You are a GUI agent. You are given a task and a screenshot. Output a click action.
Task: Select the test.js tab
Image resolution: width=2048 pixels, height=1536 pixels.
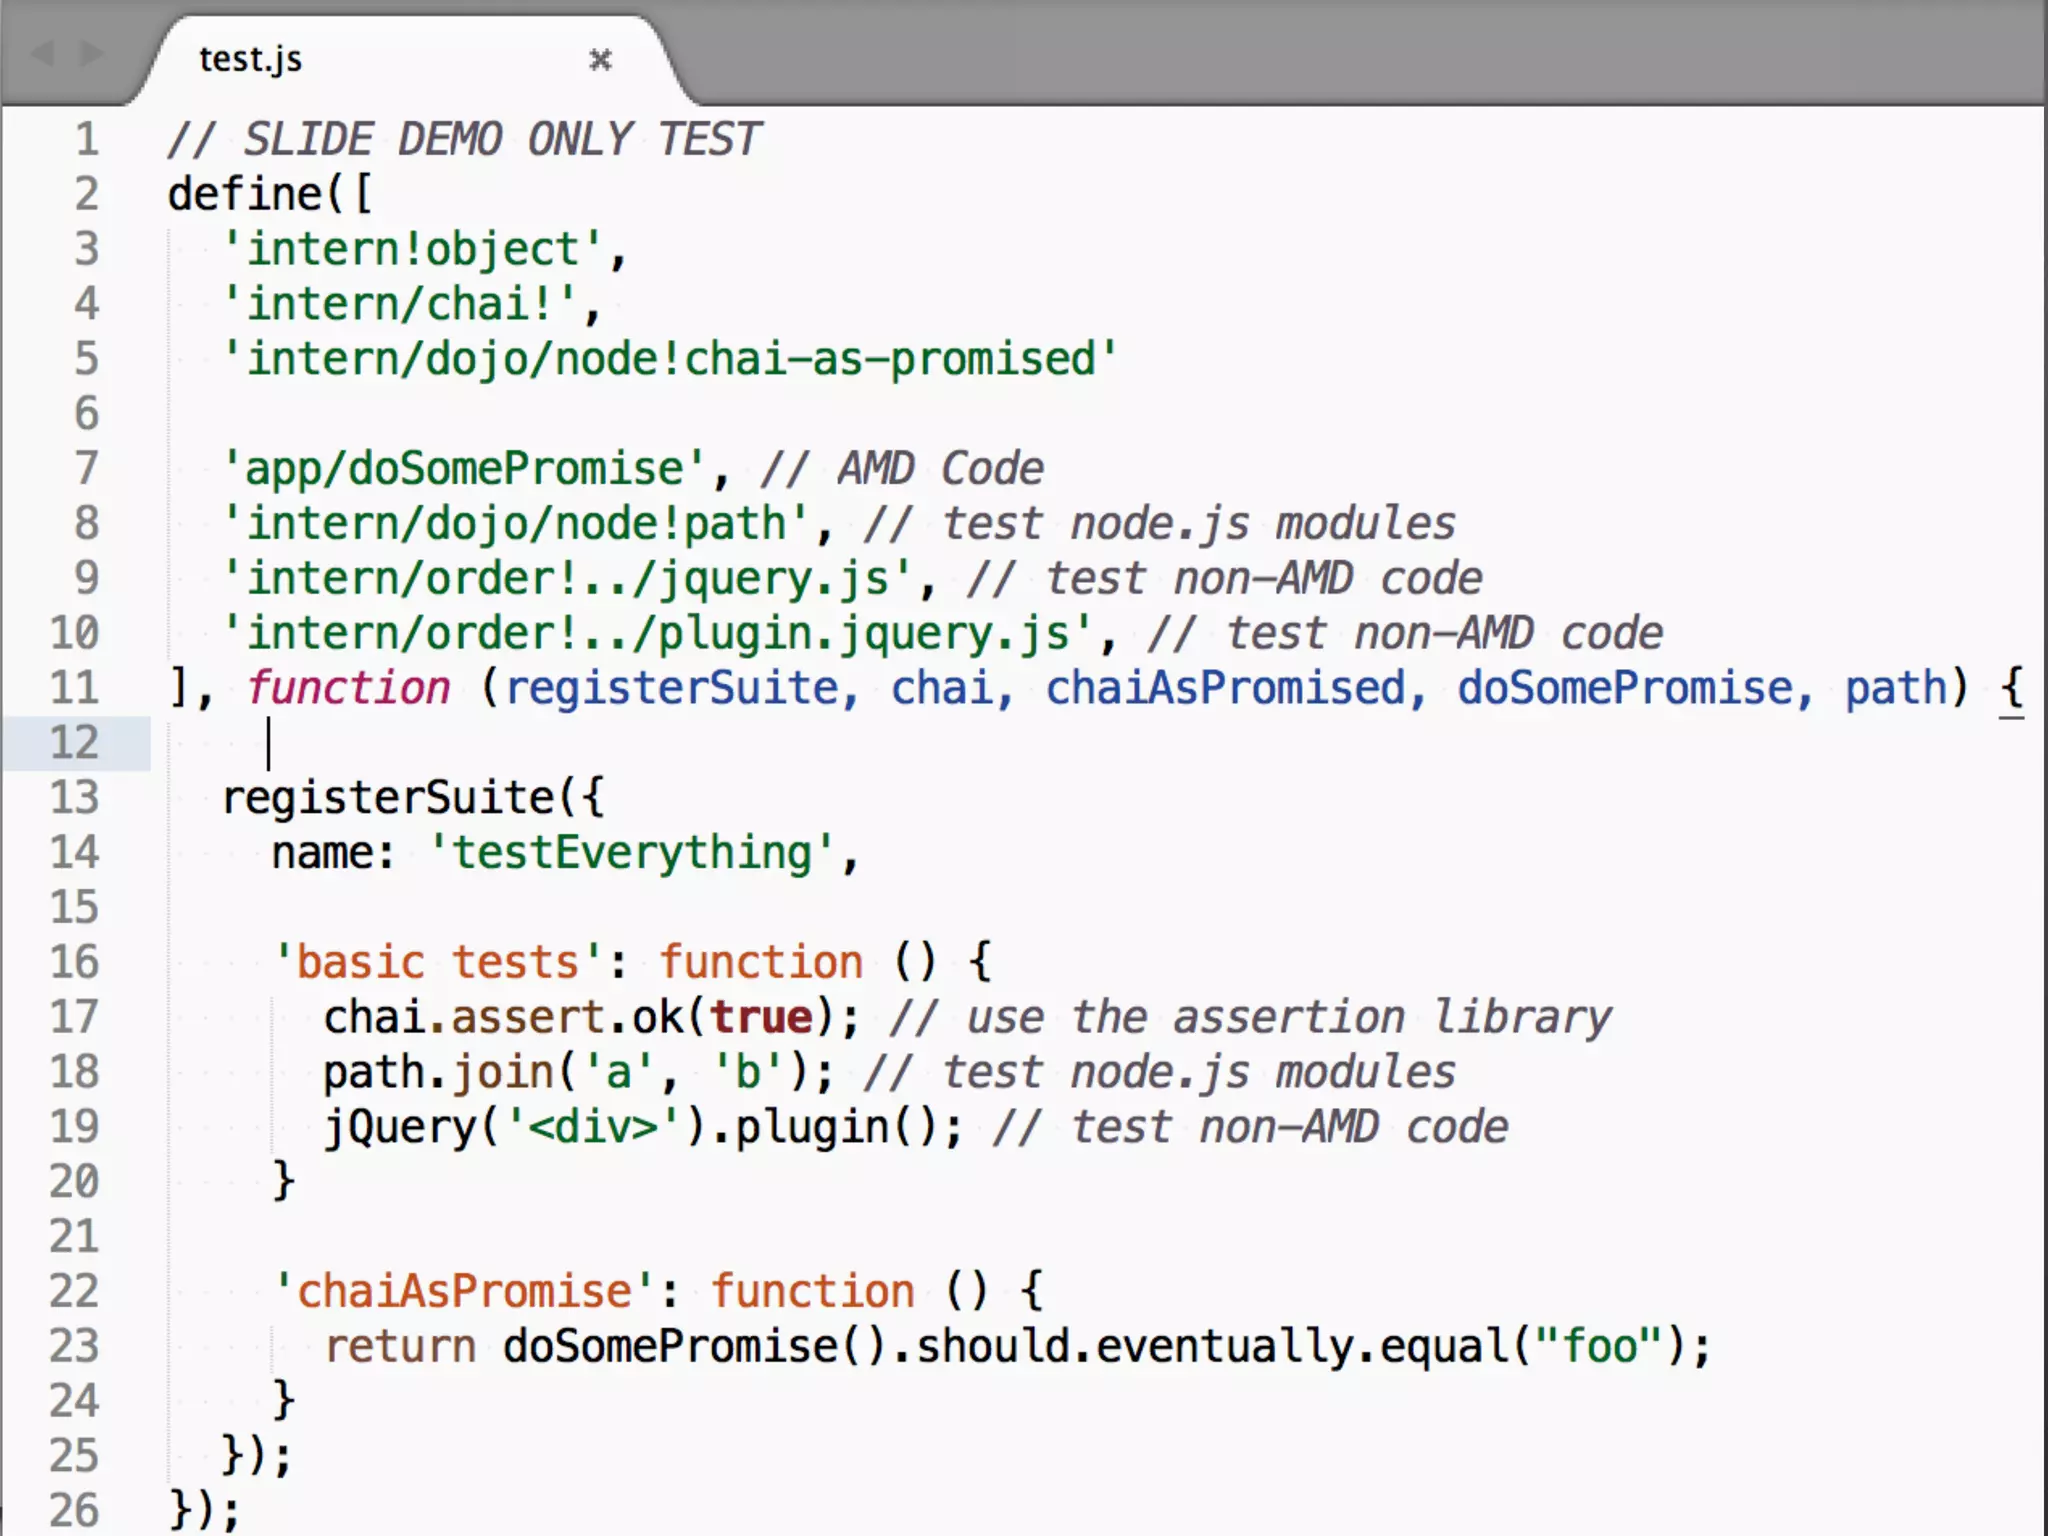tap(250, 60)
